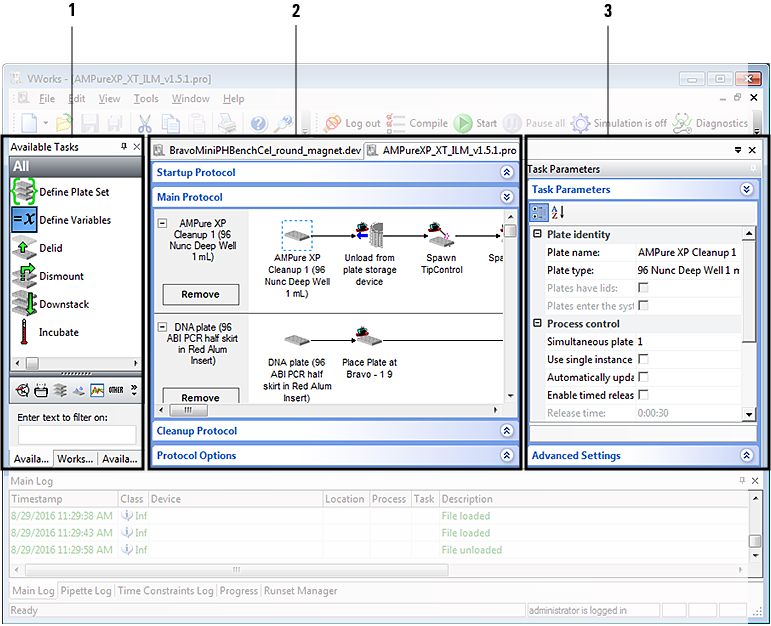Collapse the DNA plate process row
771x626 pixels.
pyautogui.click(x=162, y=327)
